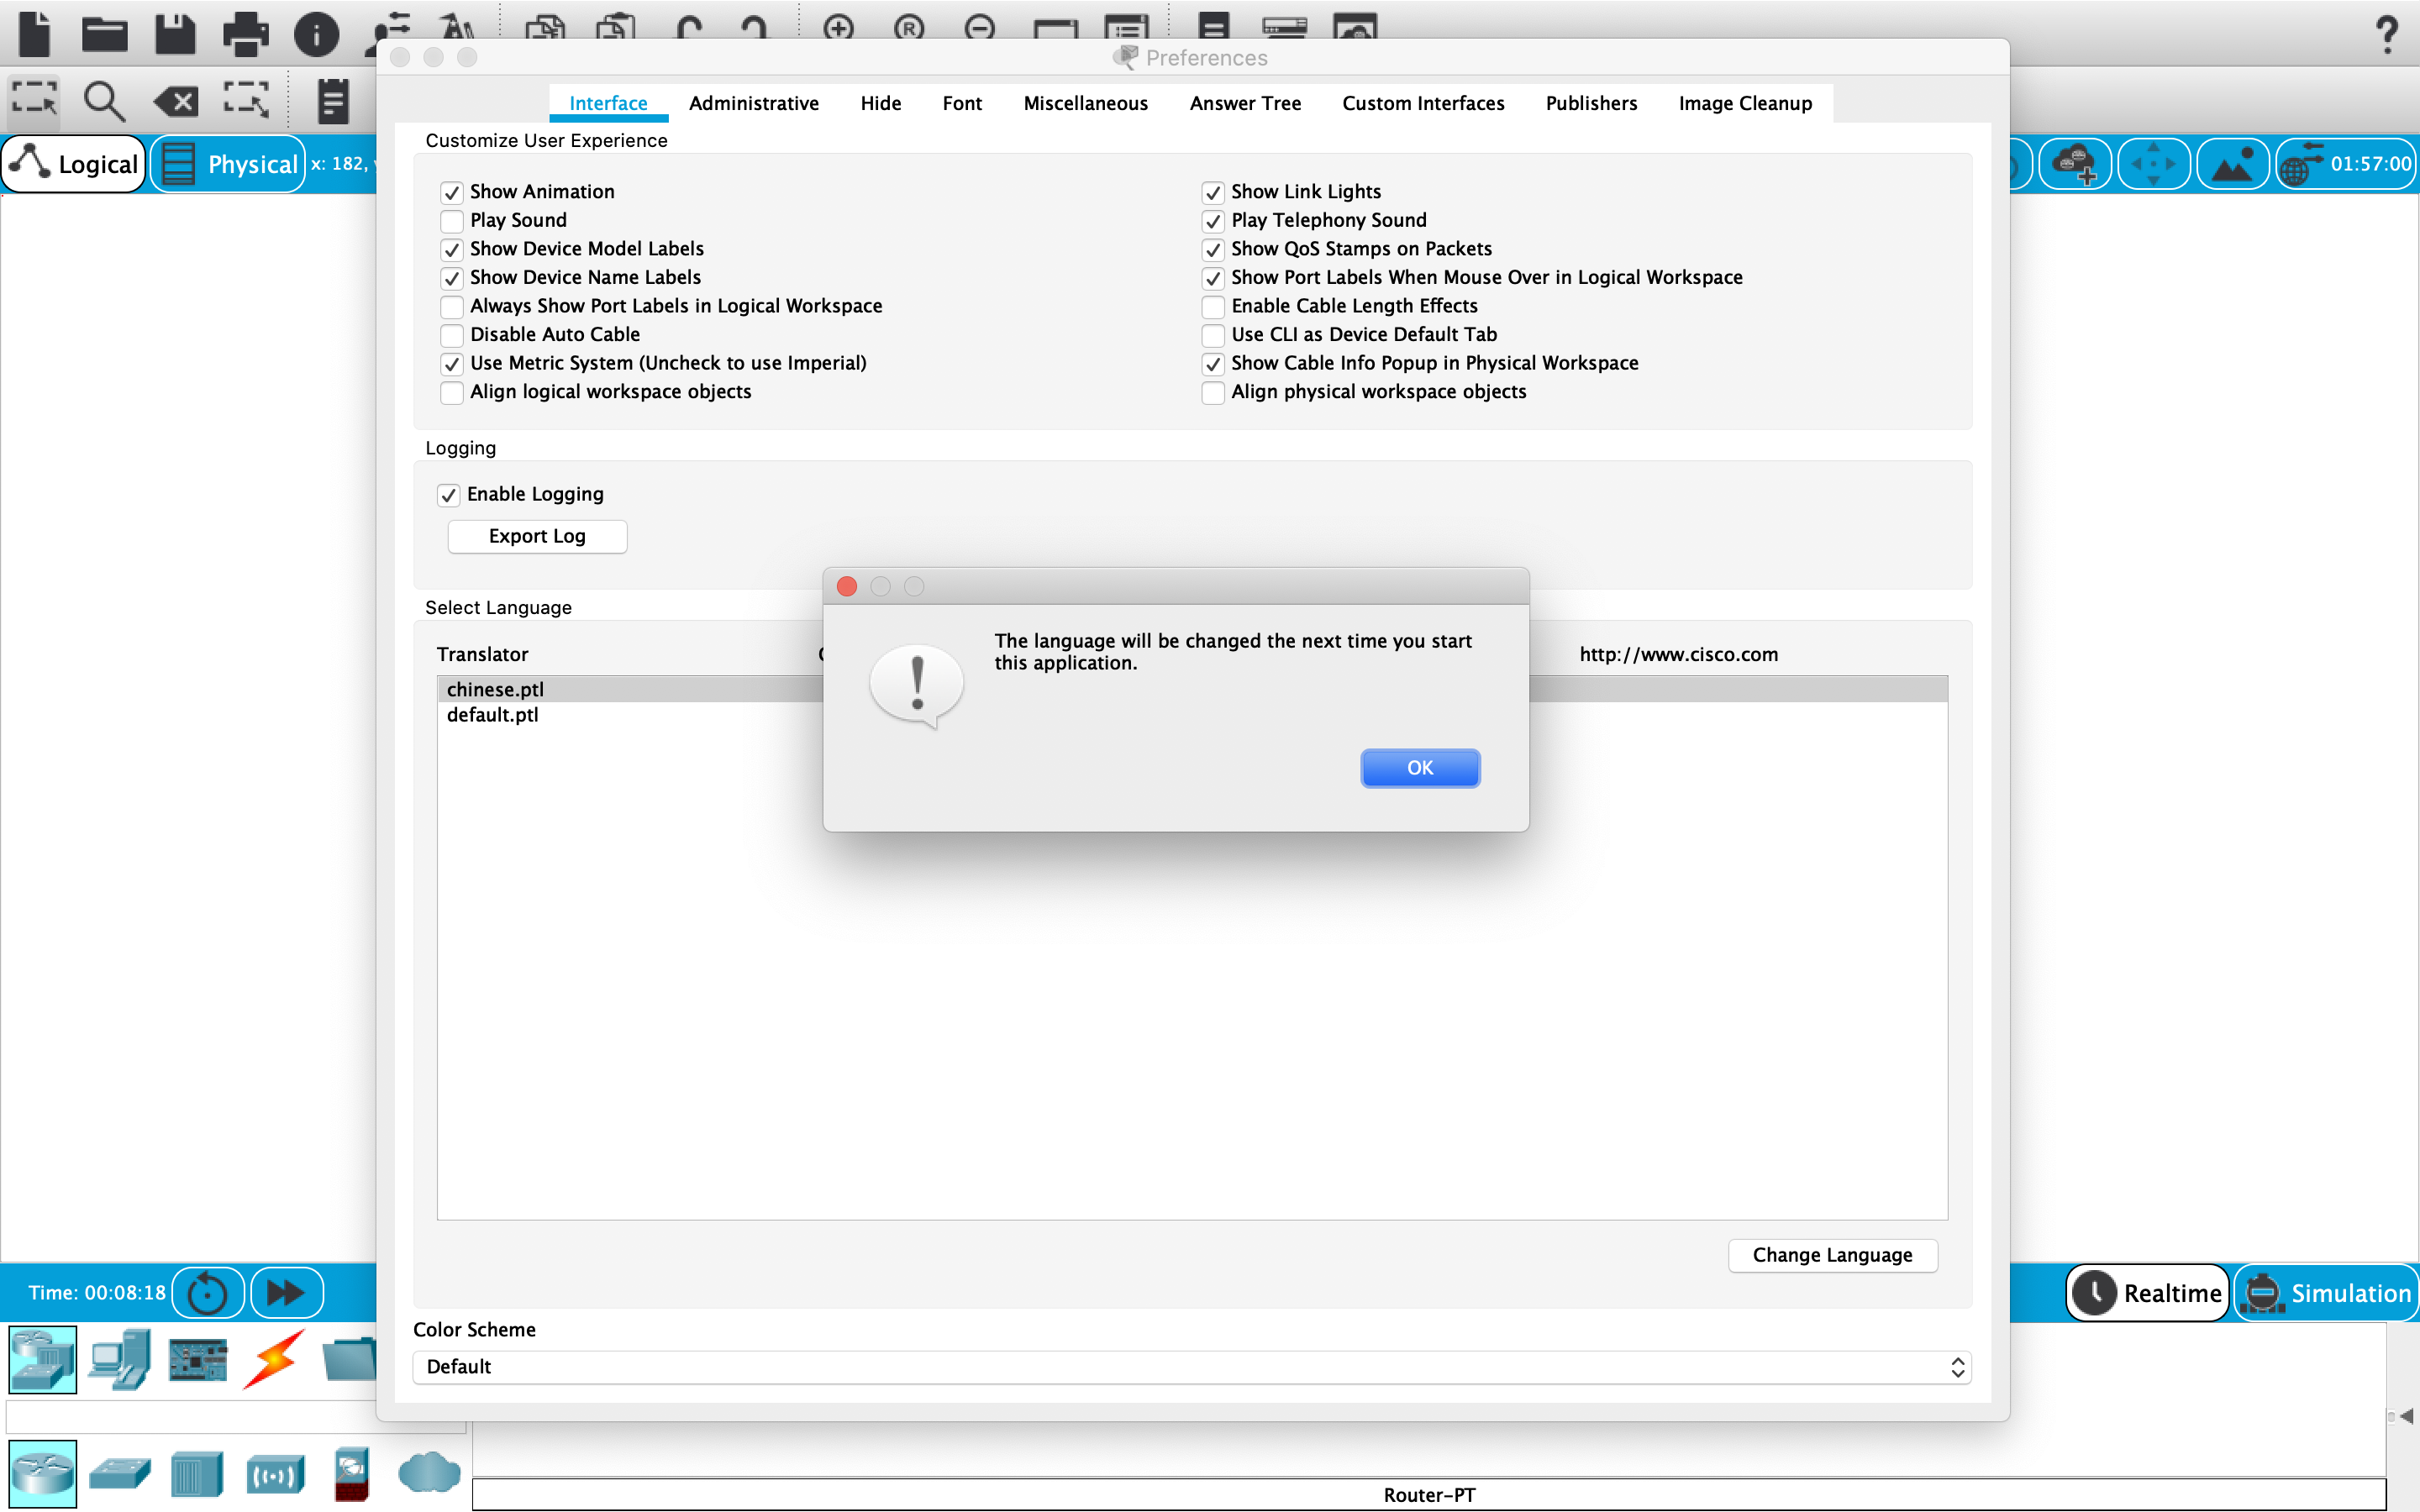Click the Print icon in toolbar

tap(245, 33)
